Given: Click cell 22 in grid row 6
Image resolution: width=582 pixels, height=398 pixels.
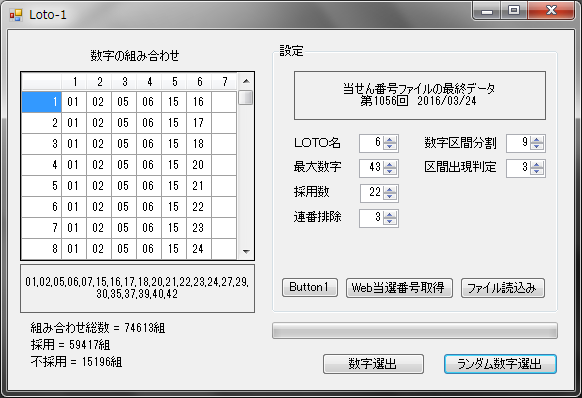Looking at the screenshot, I should click(x=199, y=207).
